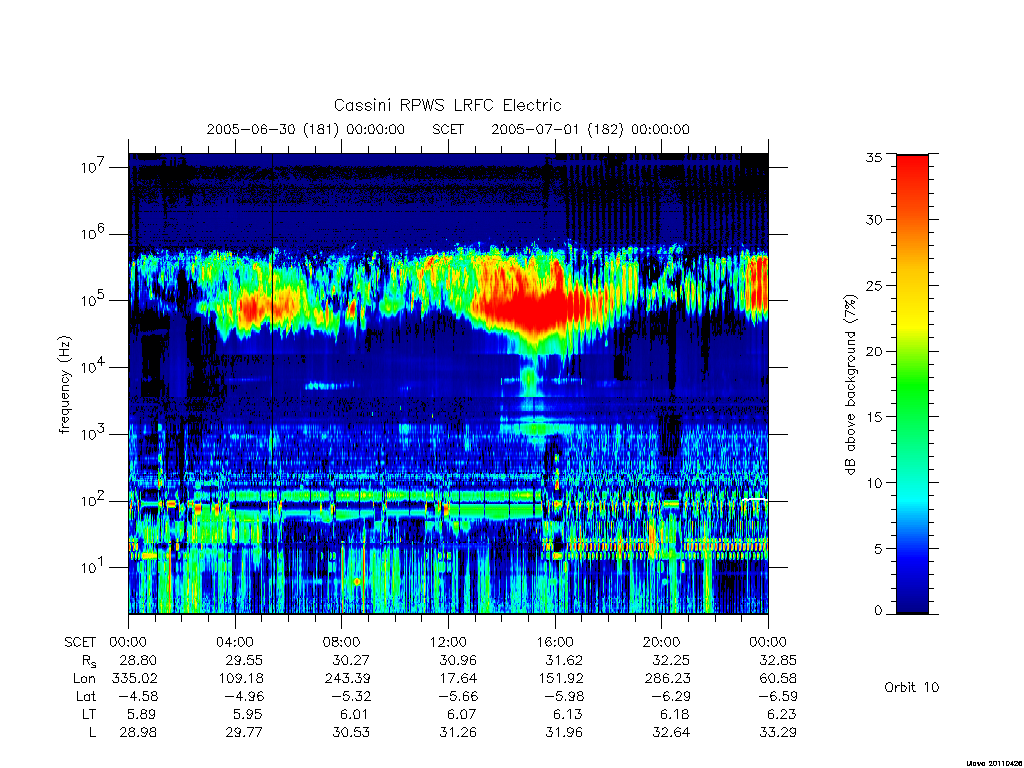Click the colorbar value 5
This screenshot has width=1024, height=768.
[x=878, y=549]
